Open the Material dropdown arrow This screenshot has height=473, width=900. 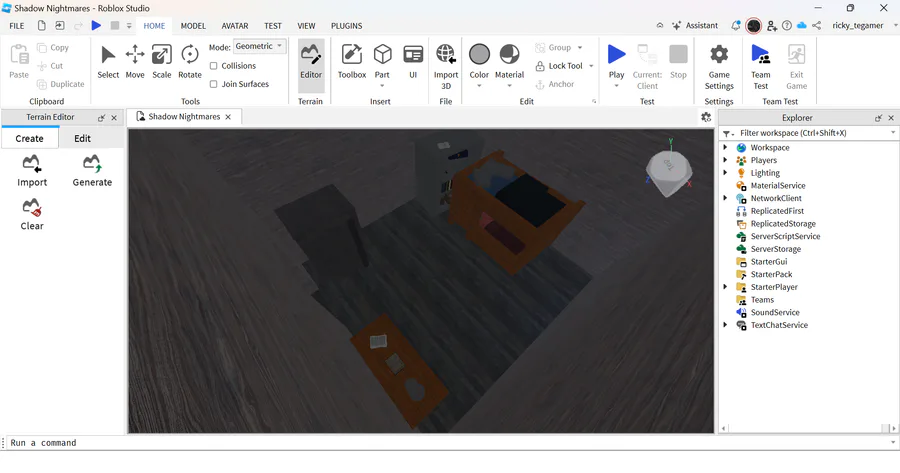509,86
